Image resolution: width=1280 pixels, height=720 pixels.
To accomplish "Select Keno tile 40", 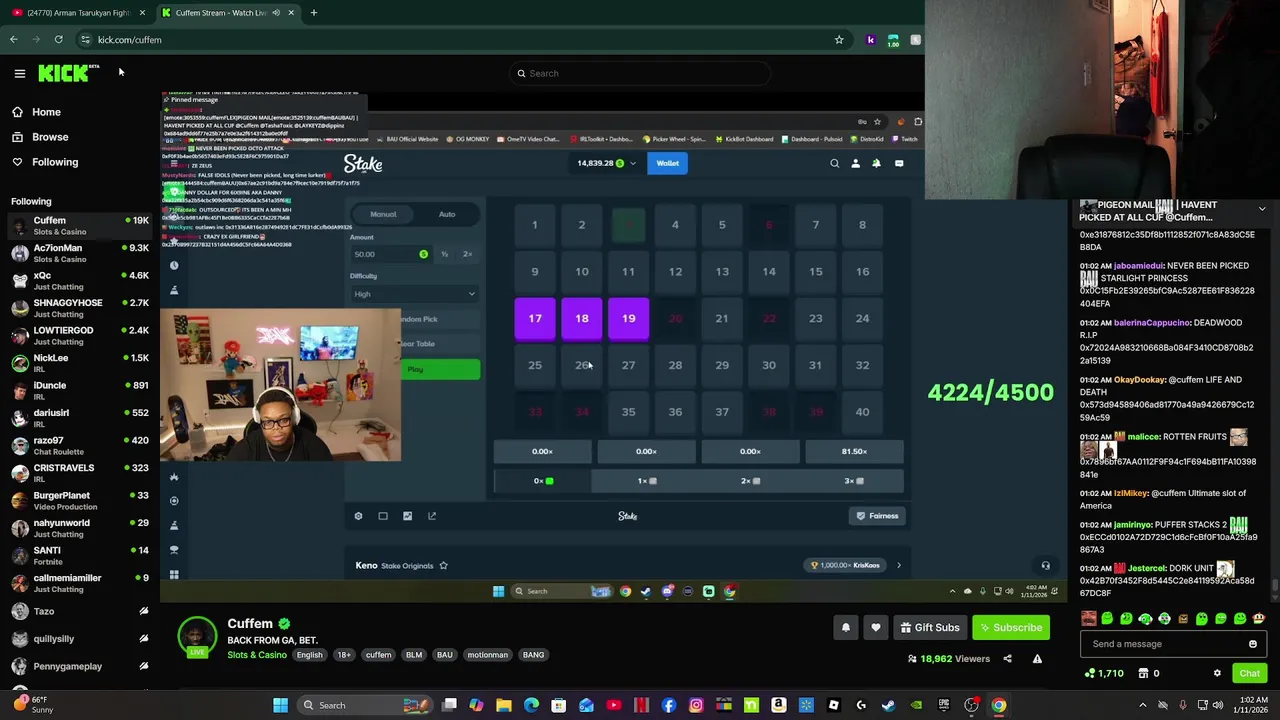I will 862,411.
